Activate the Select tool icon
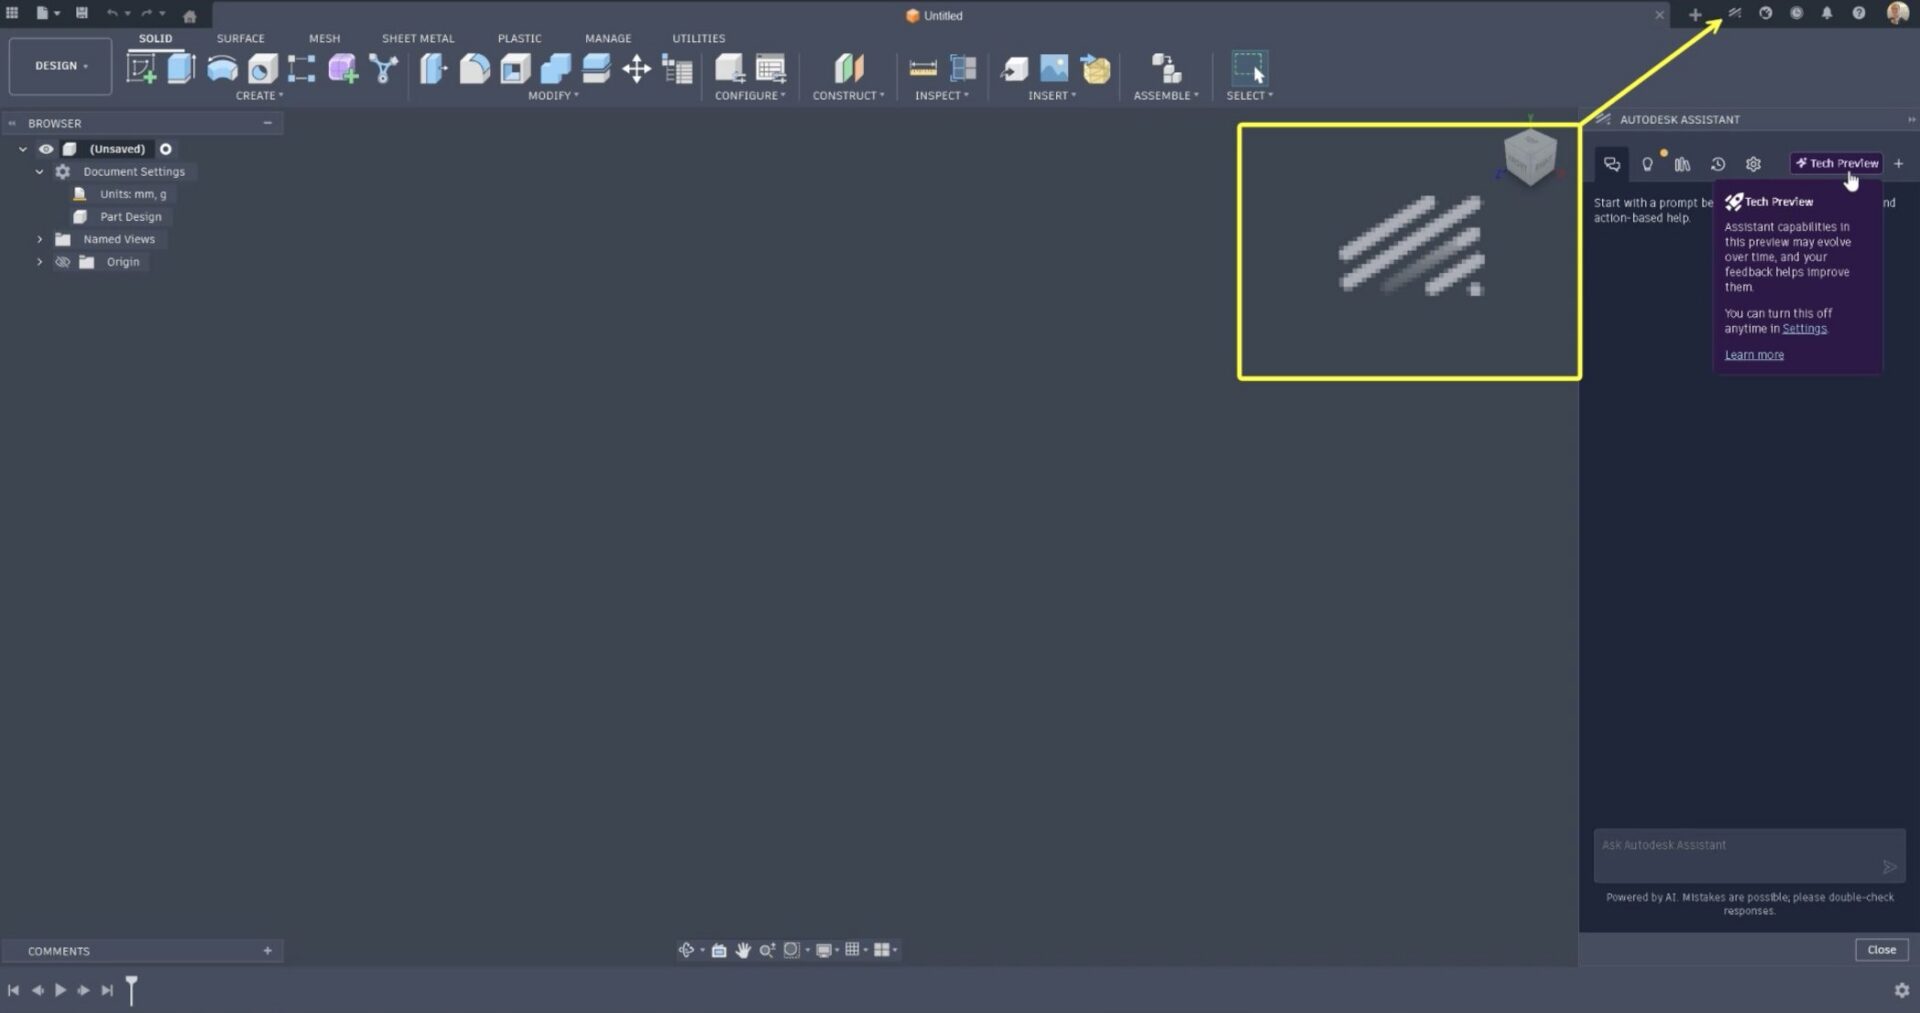The width and height of the screenshot is (1920, 1013). tap(1249, 68)
